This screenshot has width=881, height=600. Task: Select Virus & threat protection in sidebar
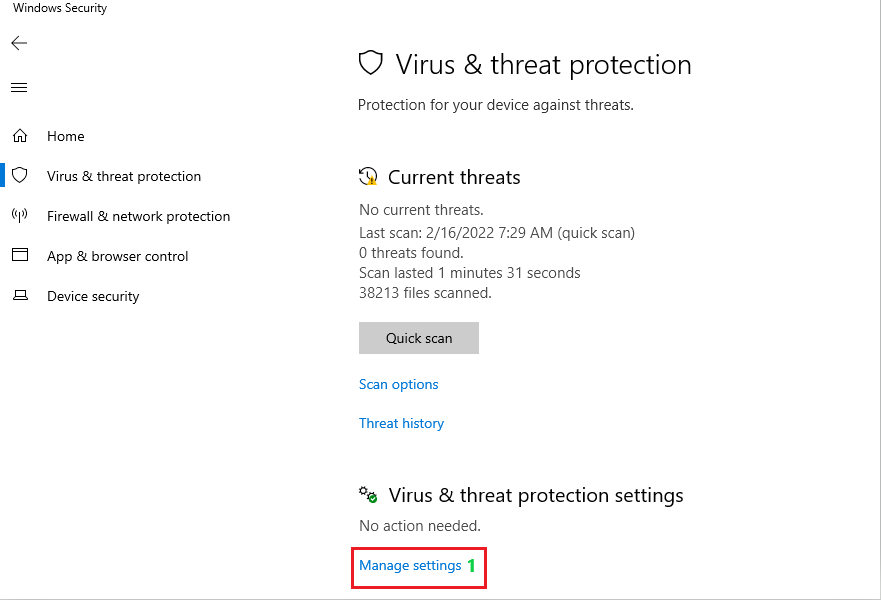[124, 176]
